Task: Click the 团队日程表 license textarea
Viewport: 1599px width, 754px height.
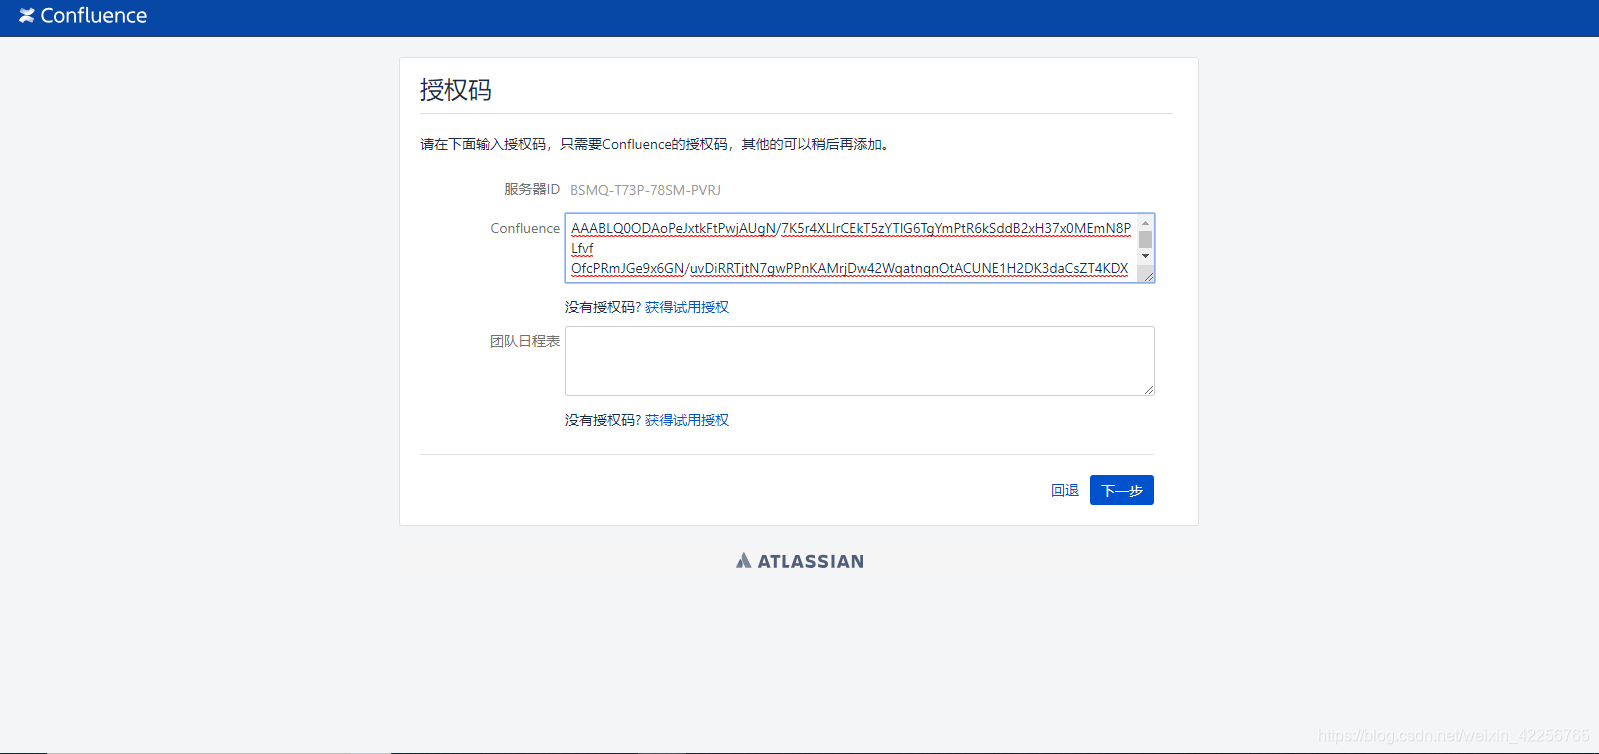Action: (x=859, y=361)
